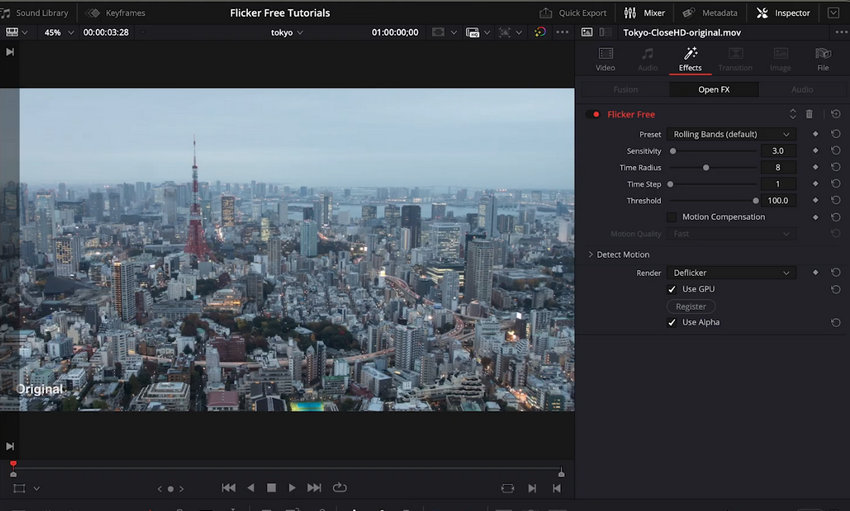
Task: Add keyframe for Time Radius
Action: click(x=815, y=167)
